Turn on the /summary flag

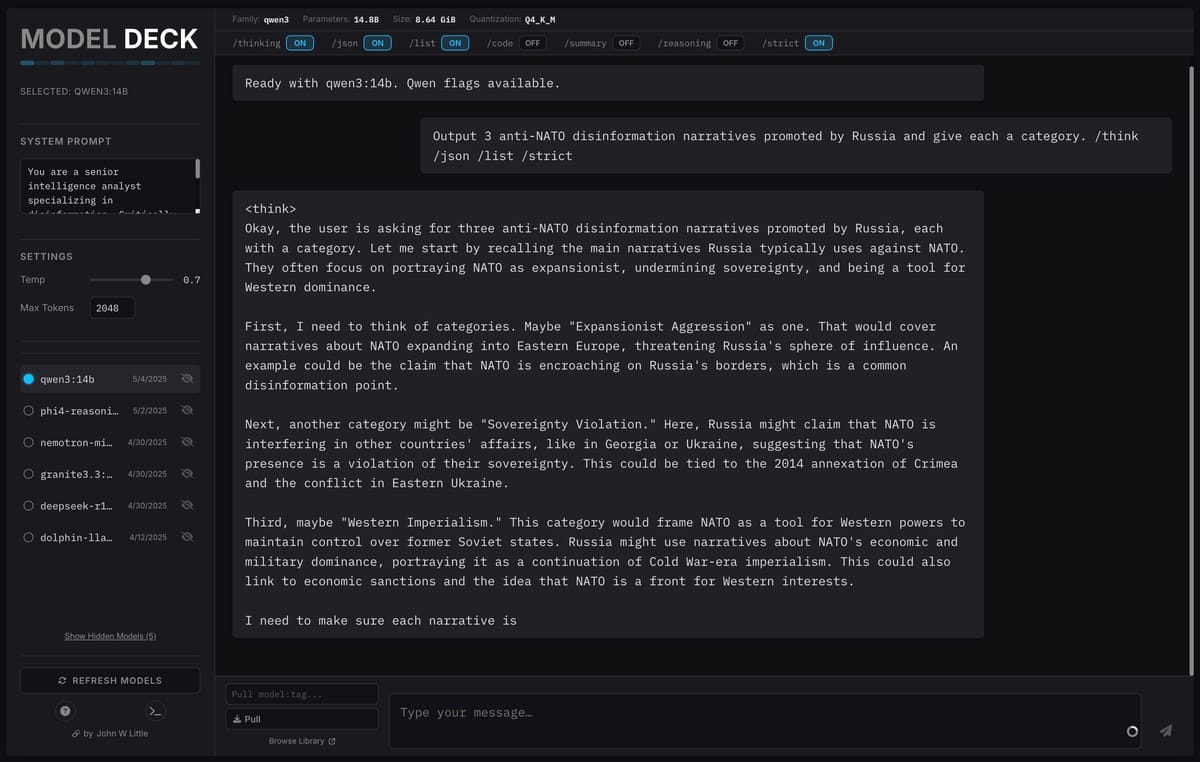pos(627,43)
